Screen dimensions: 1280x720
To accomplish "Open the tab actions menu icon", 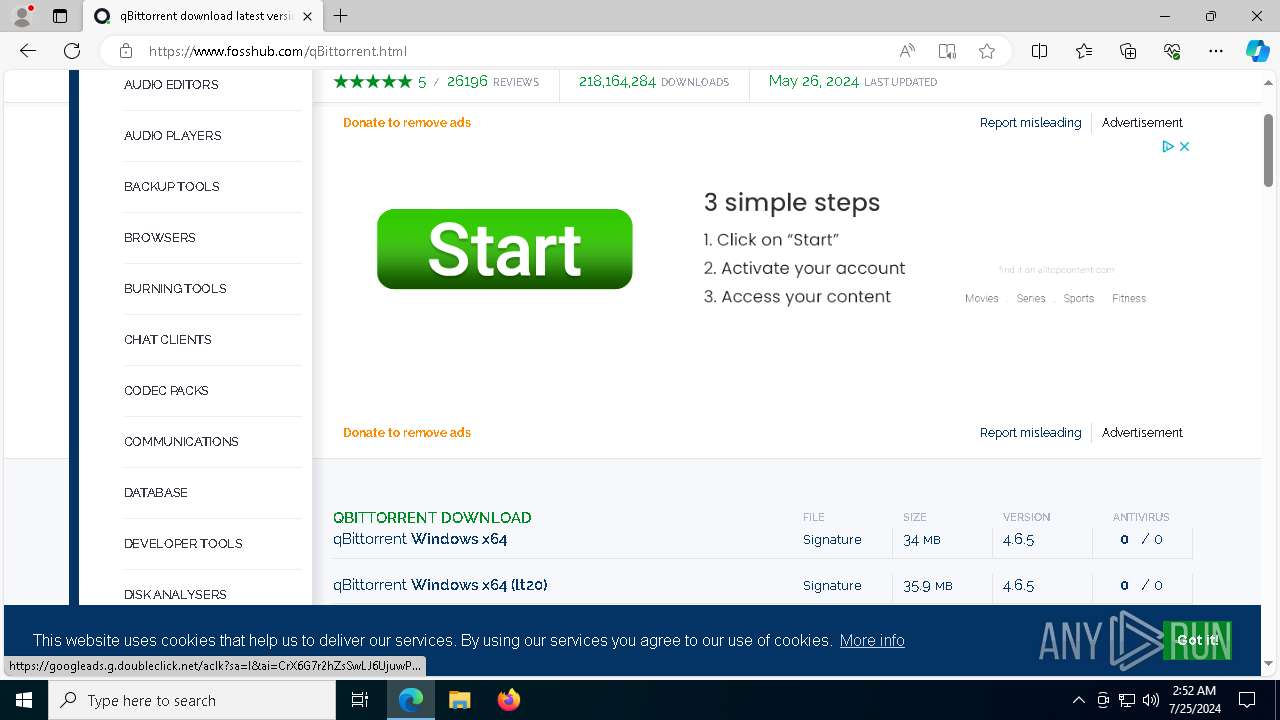I will 60,16.
